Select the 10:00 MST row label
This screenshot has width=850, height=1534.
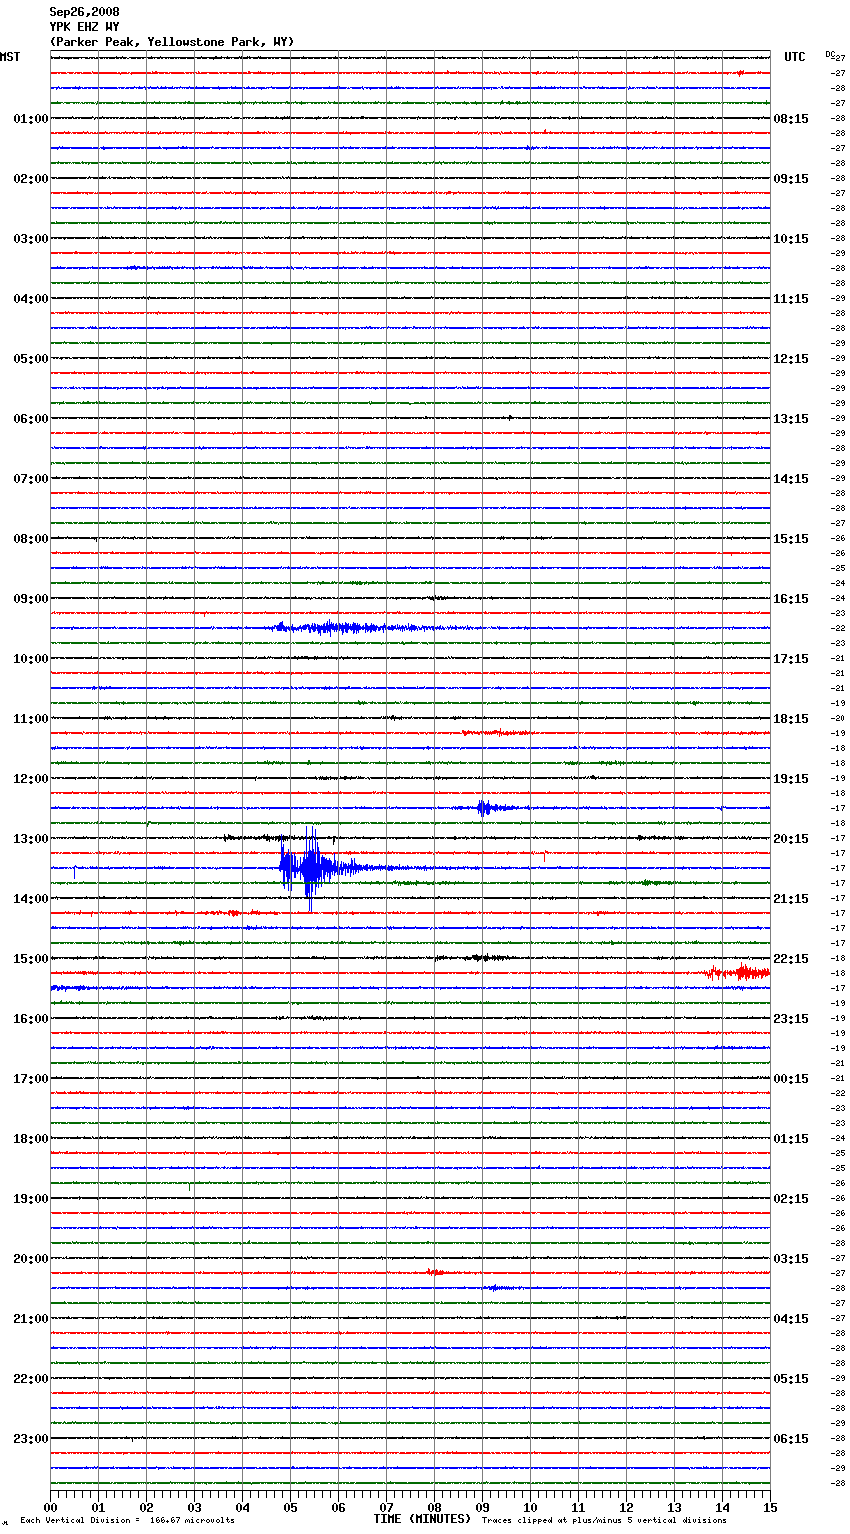tap(31, 659)
